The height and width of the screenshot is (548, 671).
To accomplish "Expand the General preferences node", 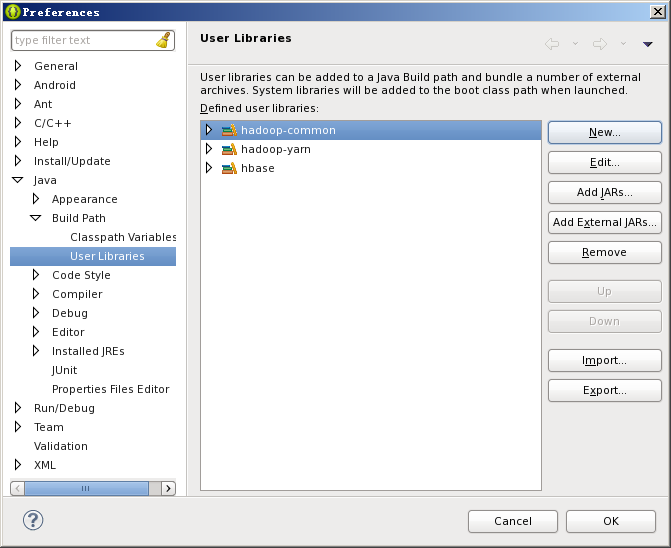I will [18, 65].
